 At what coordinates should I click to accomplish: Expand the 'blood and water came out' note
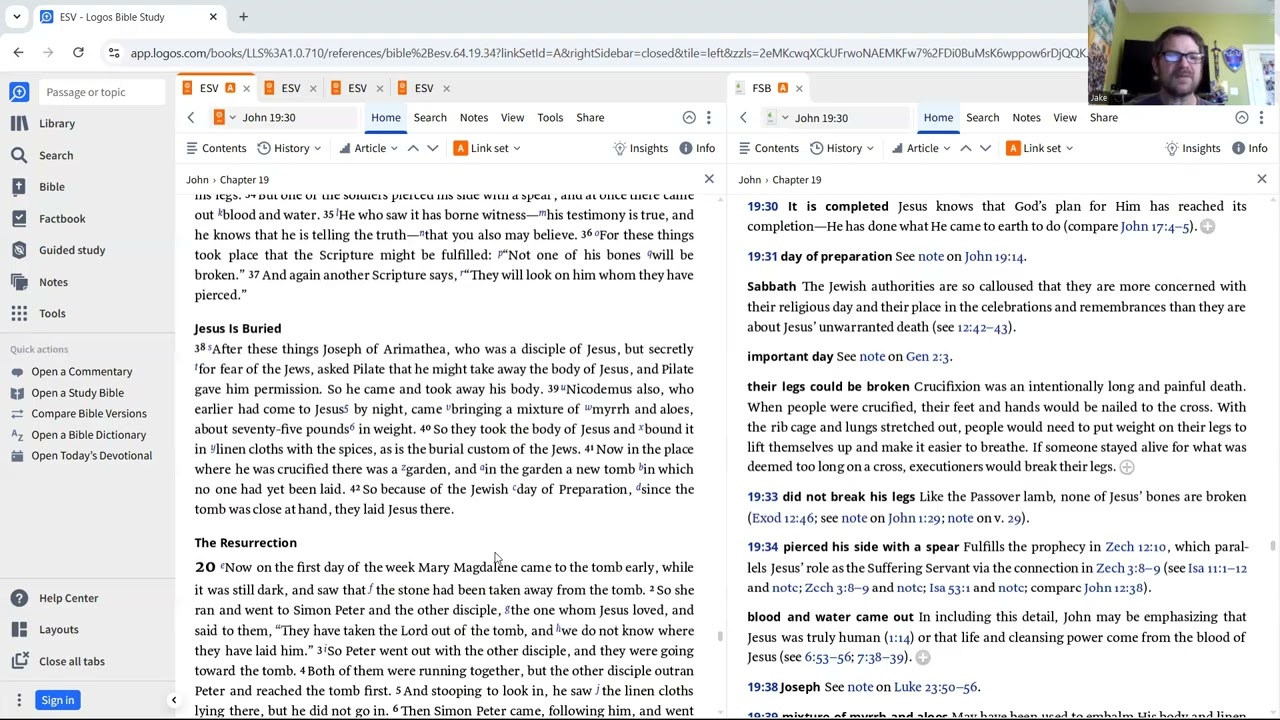tap(922, 658)
